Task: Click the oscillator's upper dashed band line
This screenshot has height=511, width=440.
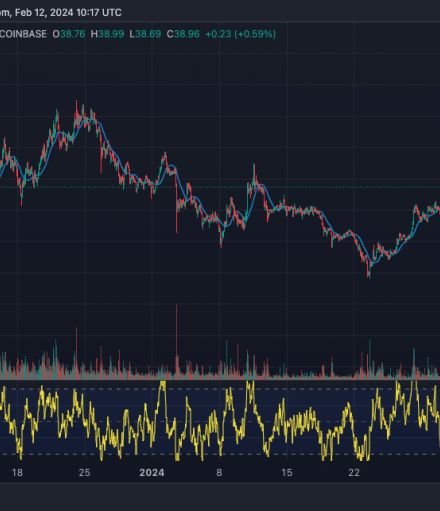Action: tap(220, 389)
